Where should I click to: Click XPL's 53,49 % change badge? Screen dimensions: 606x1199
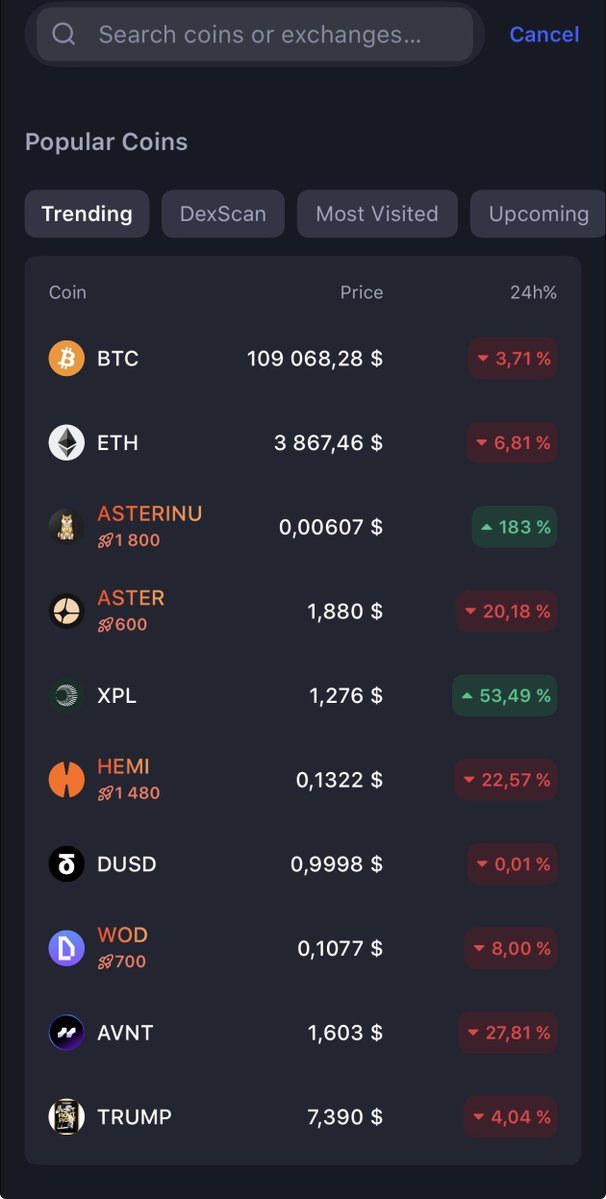(x=504, y=695)
